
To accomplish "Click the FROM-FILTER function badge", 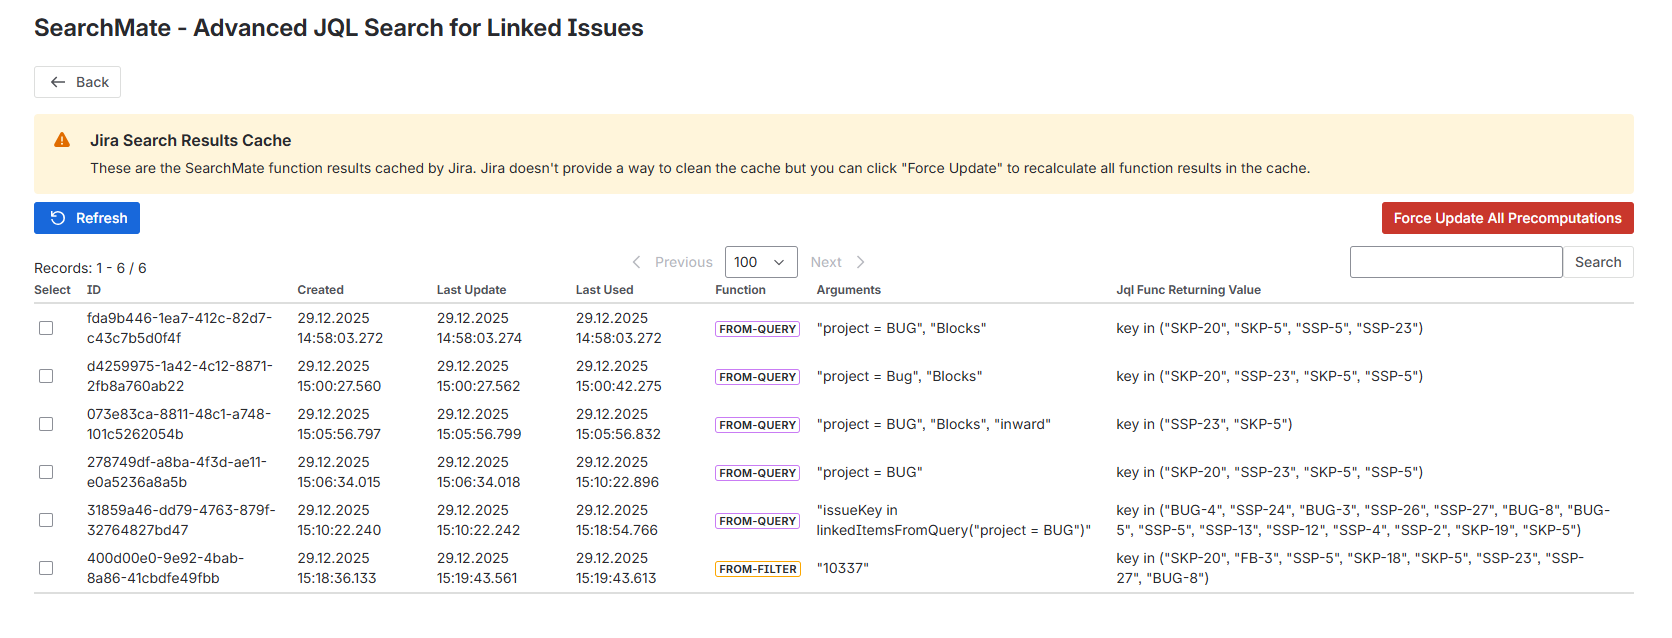I will 758,569.
